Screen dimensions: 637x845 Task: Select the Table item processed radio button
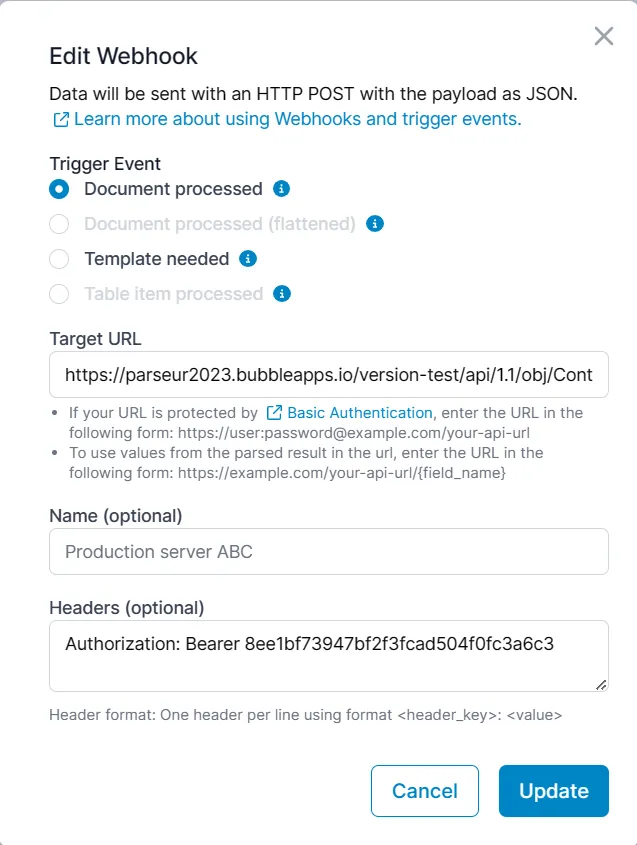click(60, 294)
